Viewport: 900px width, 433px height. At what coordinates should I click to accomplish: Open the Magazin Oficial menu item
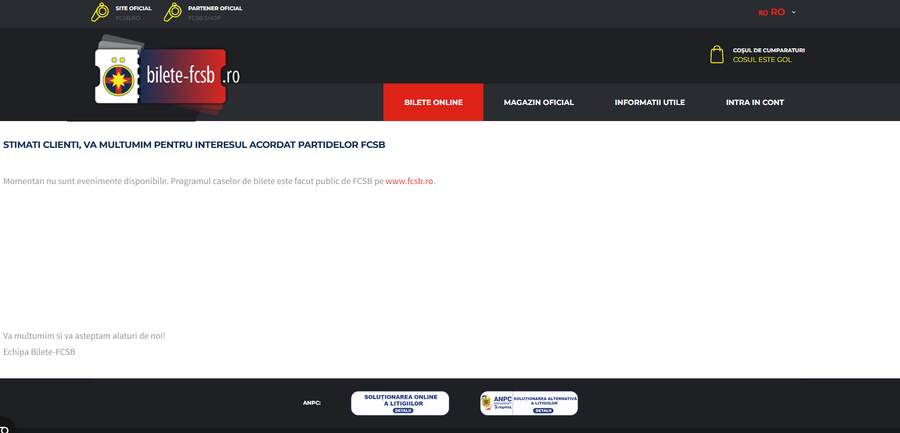(x=538, y=102)
